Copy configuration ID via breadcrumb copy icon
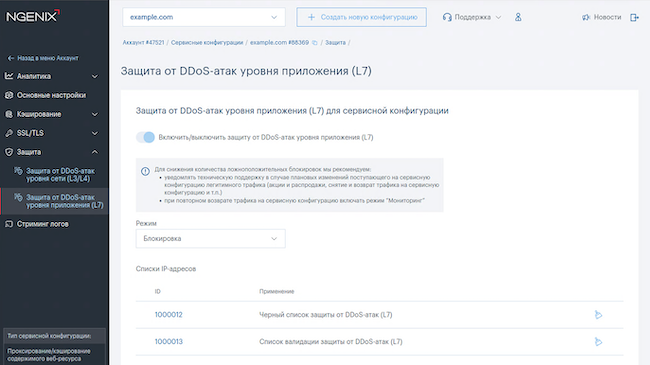Screen dimensions: 650x365 pos(315,43)
